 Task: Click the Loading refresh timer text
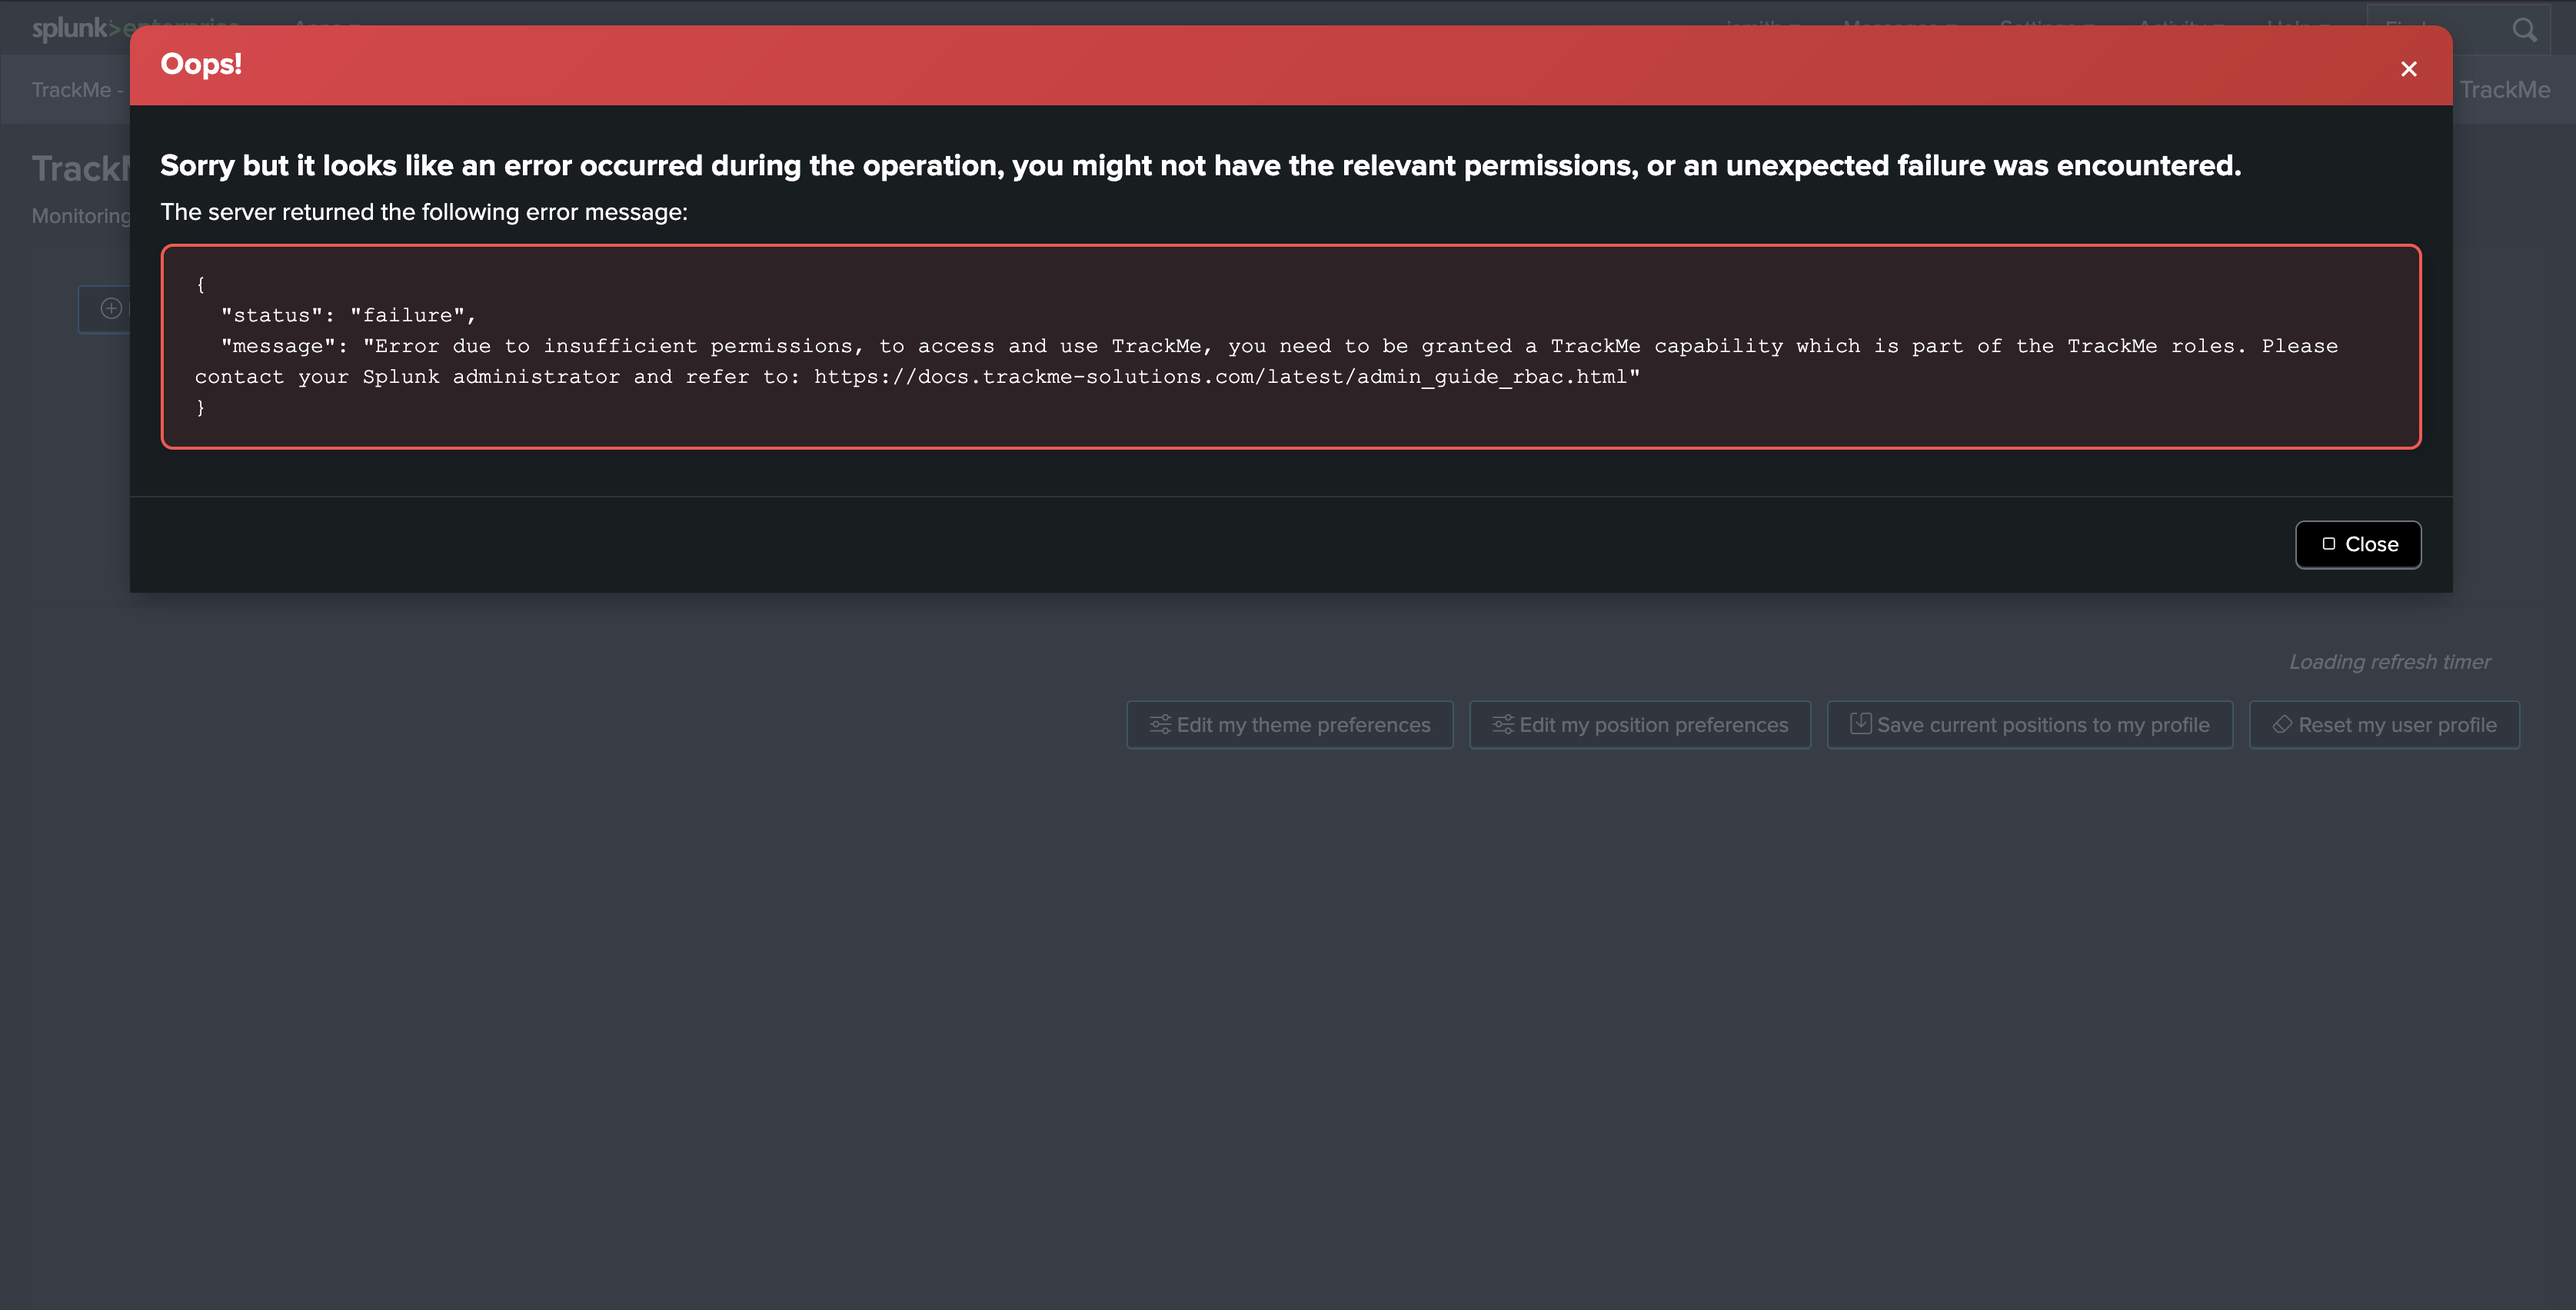(2389, 662)
